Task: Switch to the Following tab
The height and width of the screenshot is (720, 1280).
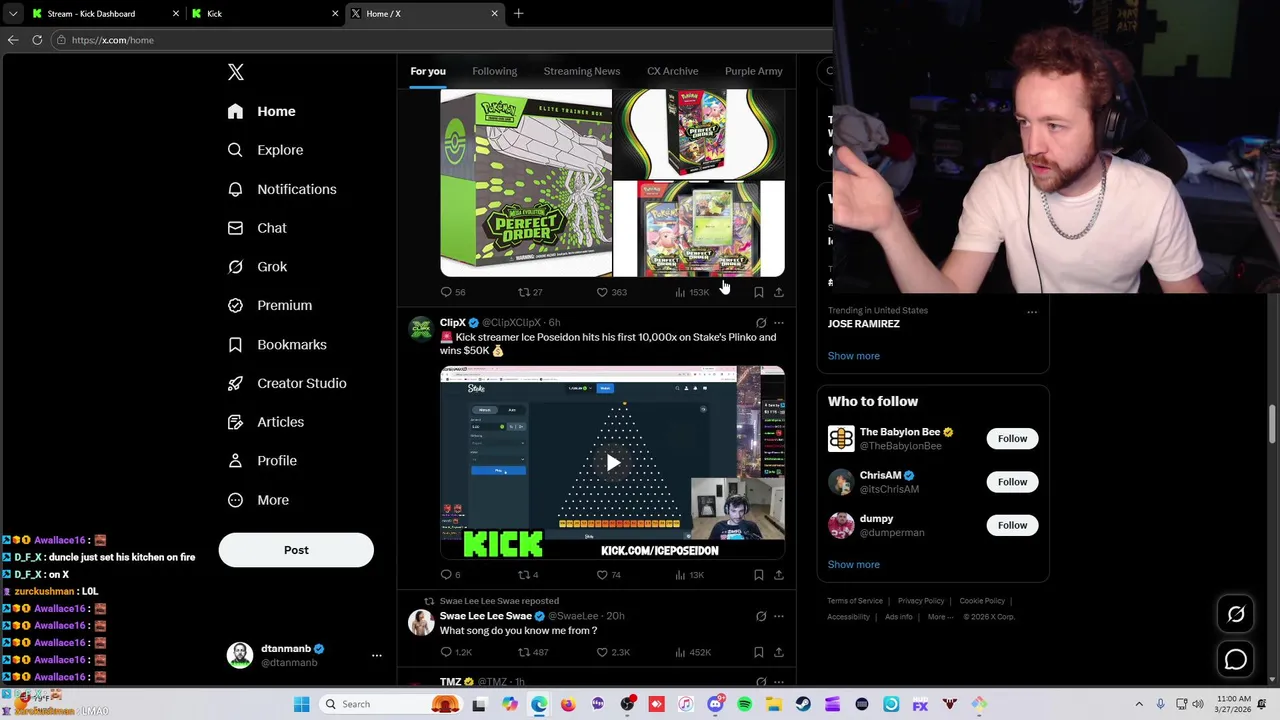Action: 495,71
